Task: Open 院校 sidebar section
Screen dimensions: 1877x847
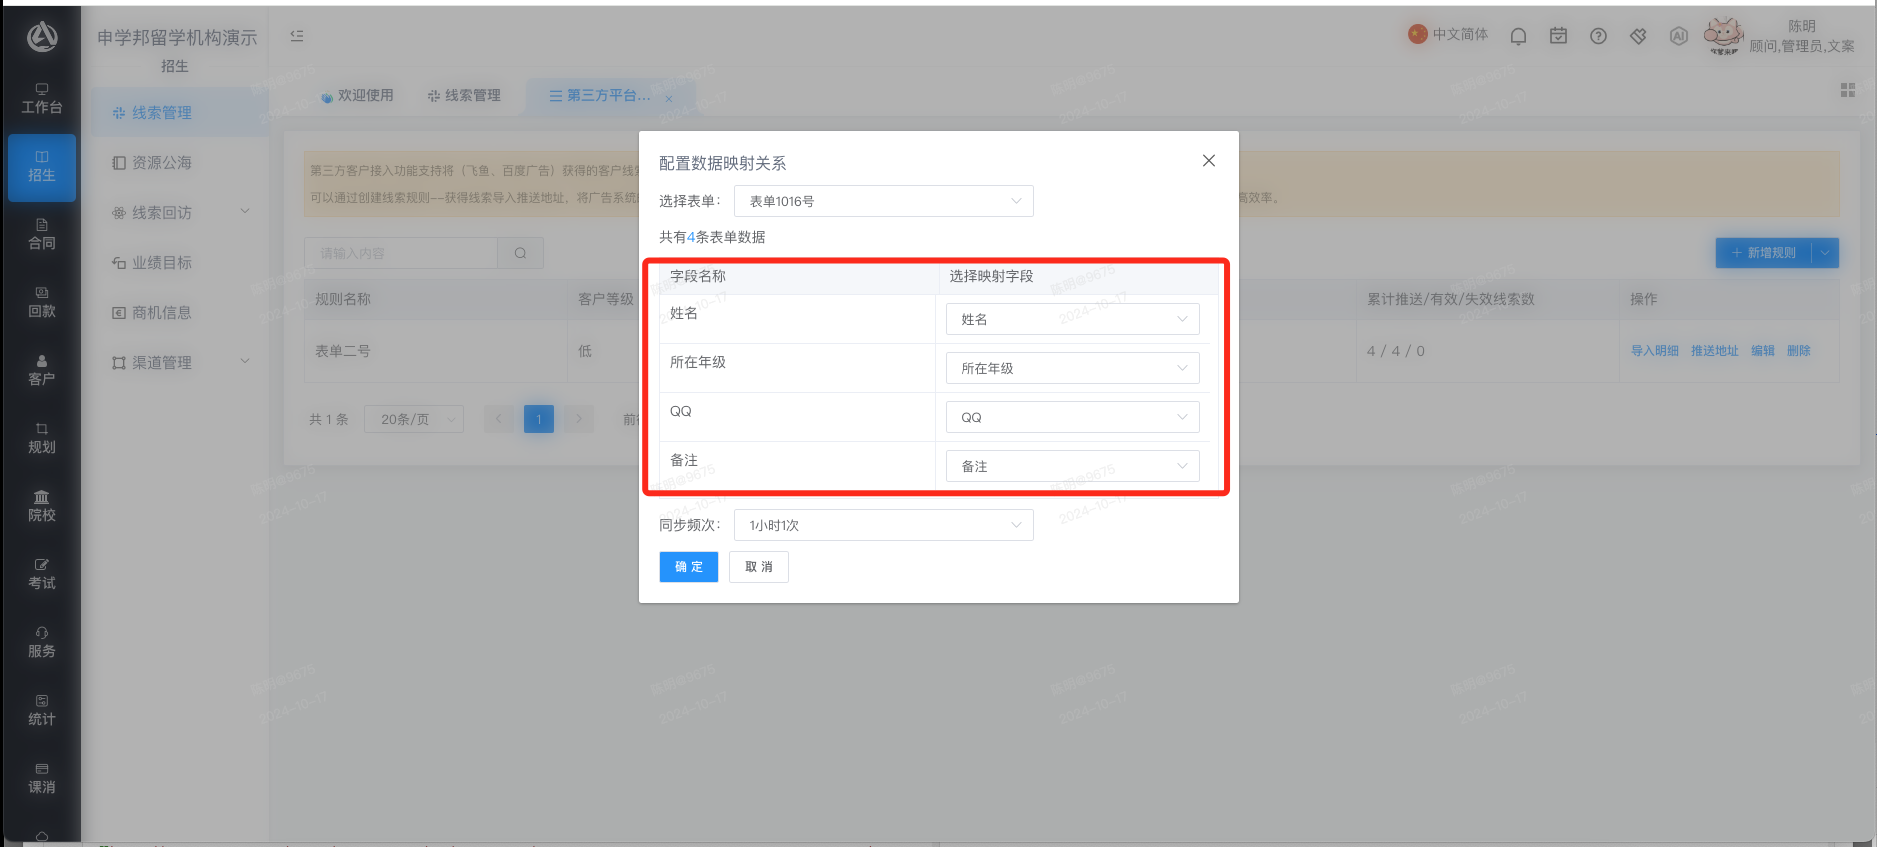Action: (x=42, y=506)
